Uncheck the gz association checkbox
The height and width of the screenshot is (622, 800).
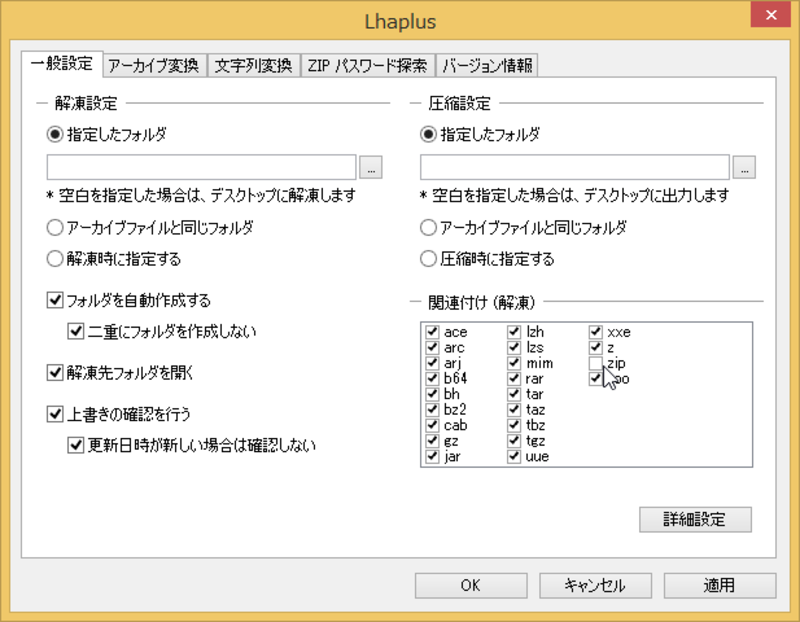[432, 440]
